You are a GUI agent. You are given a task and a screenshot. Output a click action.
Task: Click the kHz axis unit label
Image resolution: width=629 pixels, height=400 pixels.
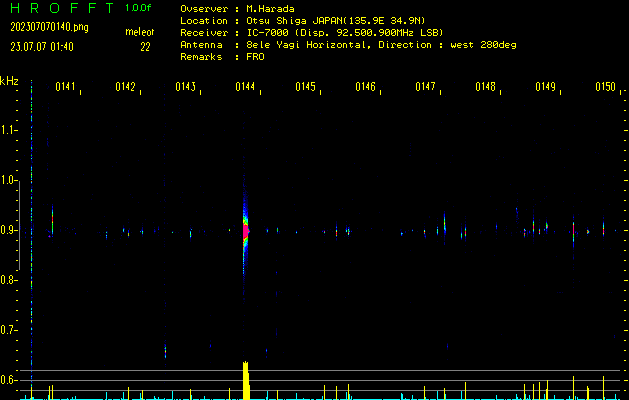[x=9, y=81]
